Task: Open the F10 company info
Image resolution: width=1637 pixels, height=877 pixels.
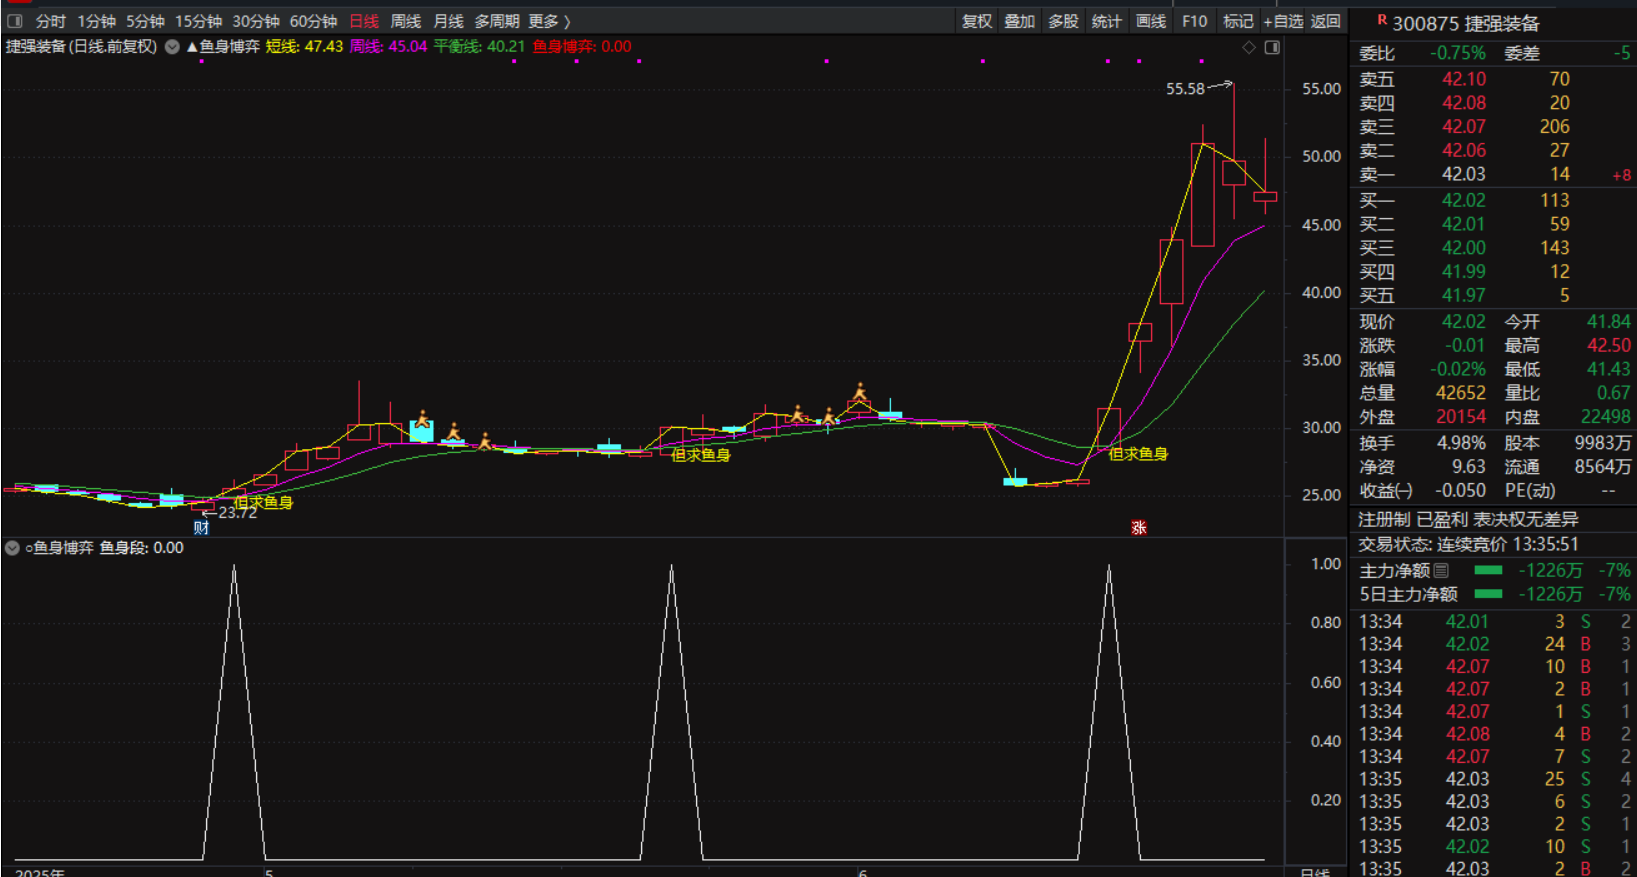Action: click(1194, 21)
